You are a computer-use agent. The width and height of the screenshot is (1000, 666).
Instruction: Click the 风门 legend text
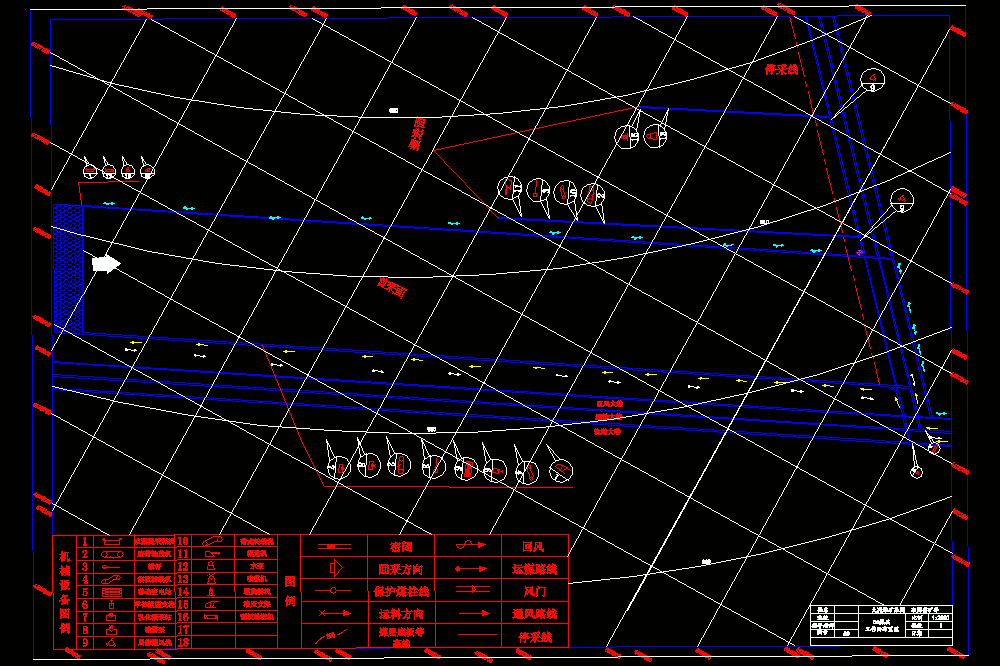(535, 591)
